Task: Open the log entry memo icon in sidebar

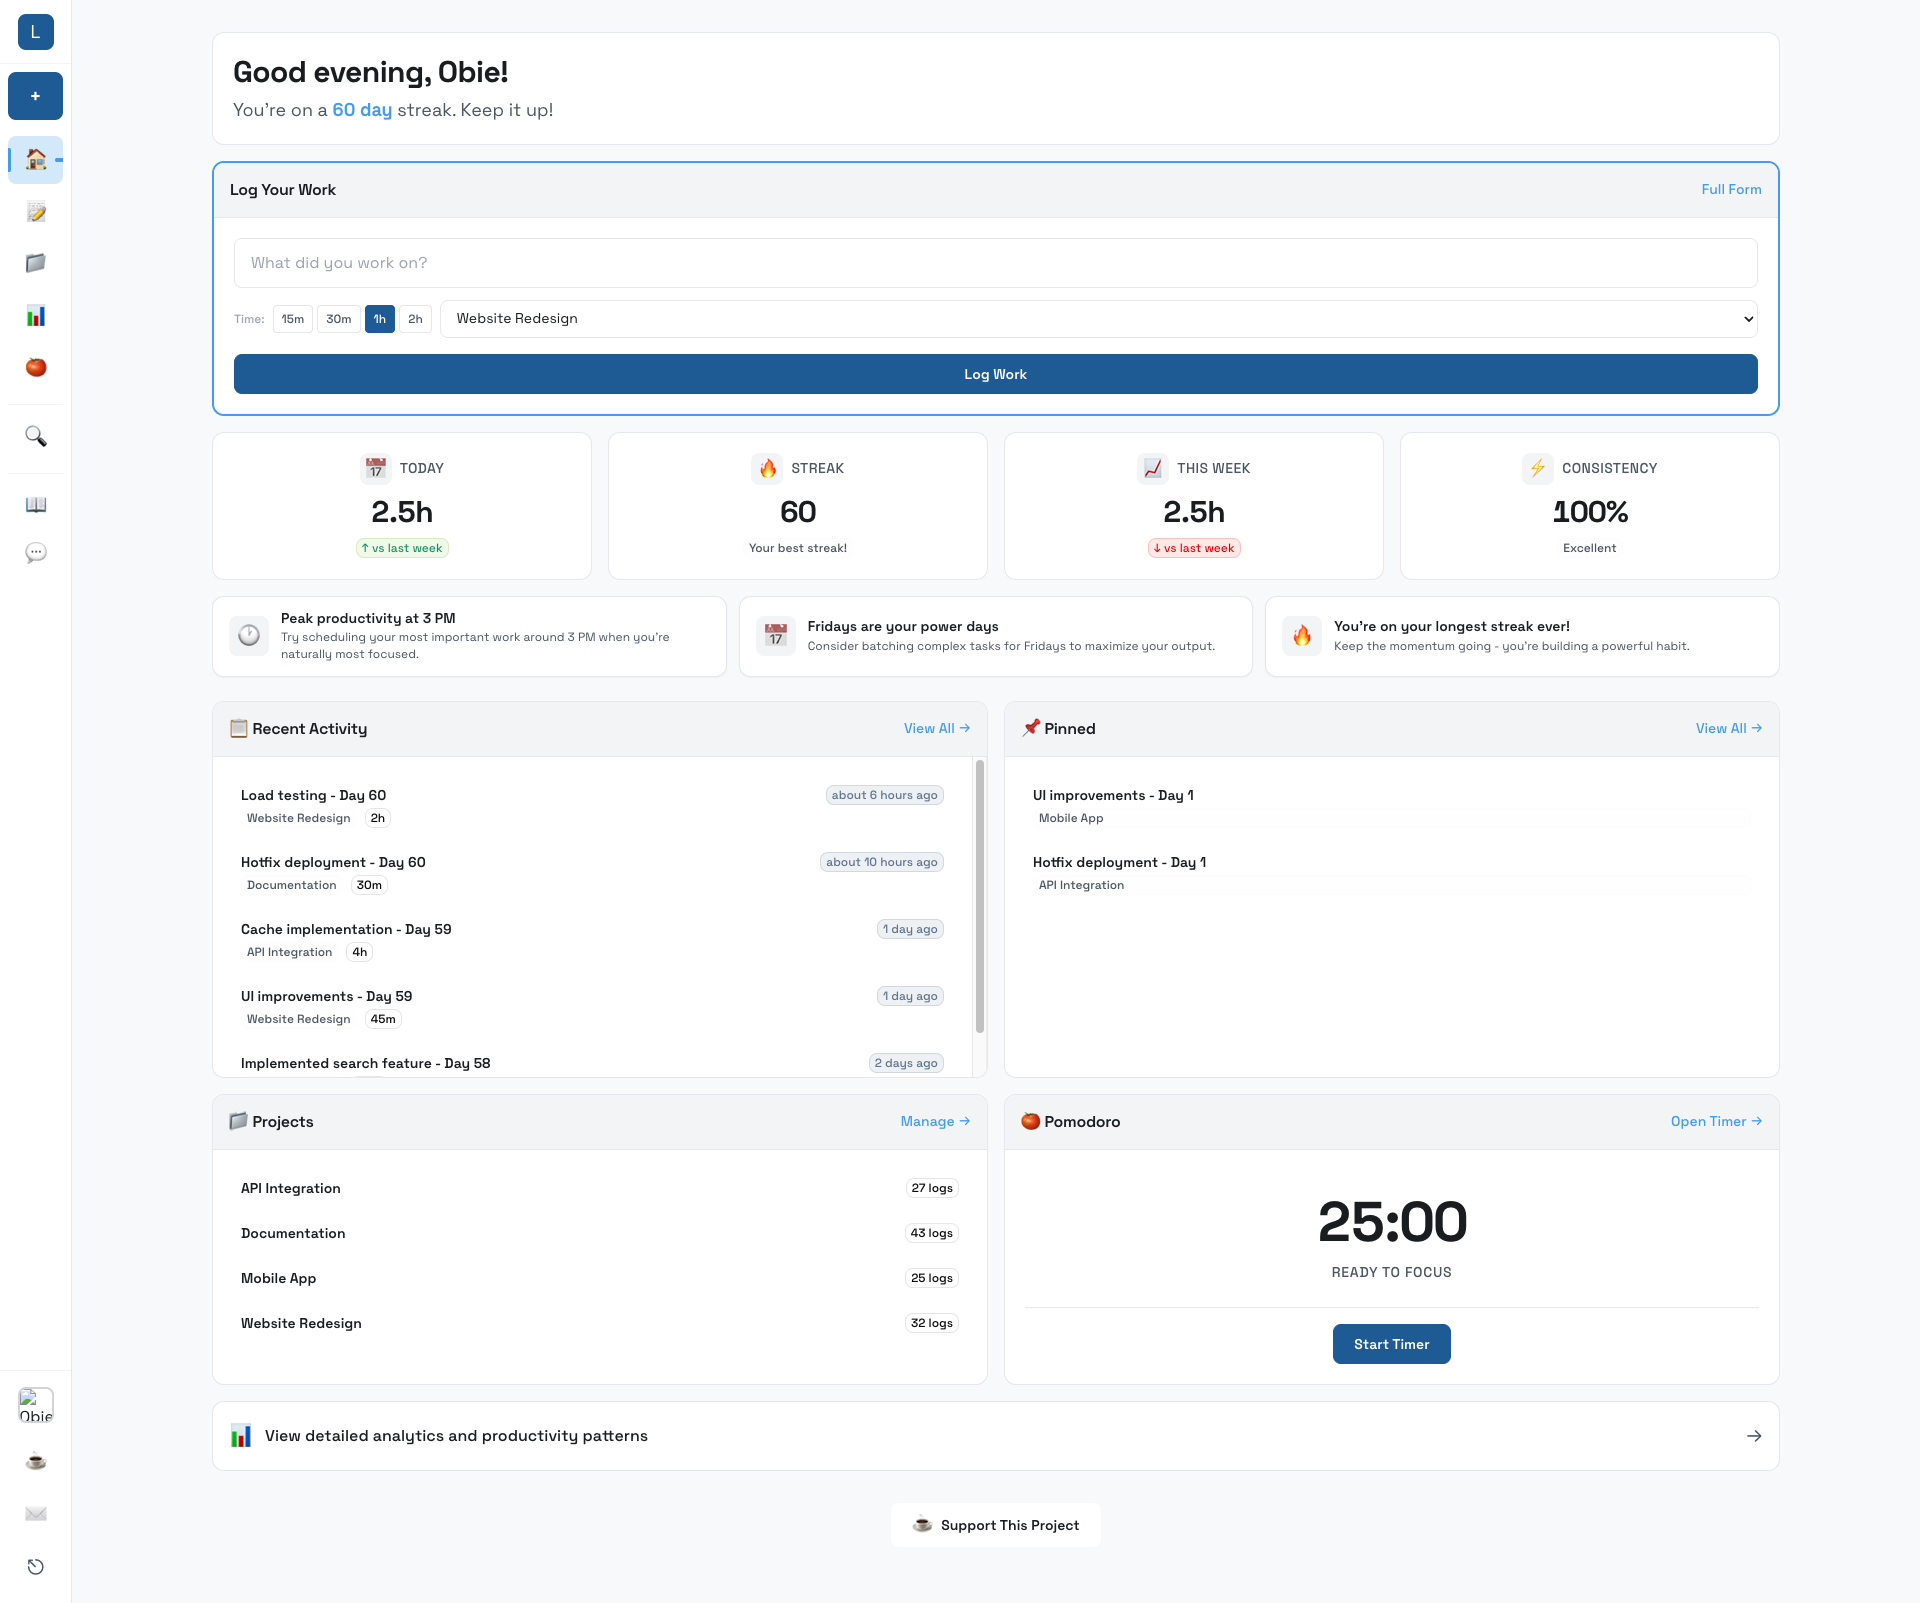Action: 35,211
